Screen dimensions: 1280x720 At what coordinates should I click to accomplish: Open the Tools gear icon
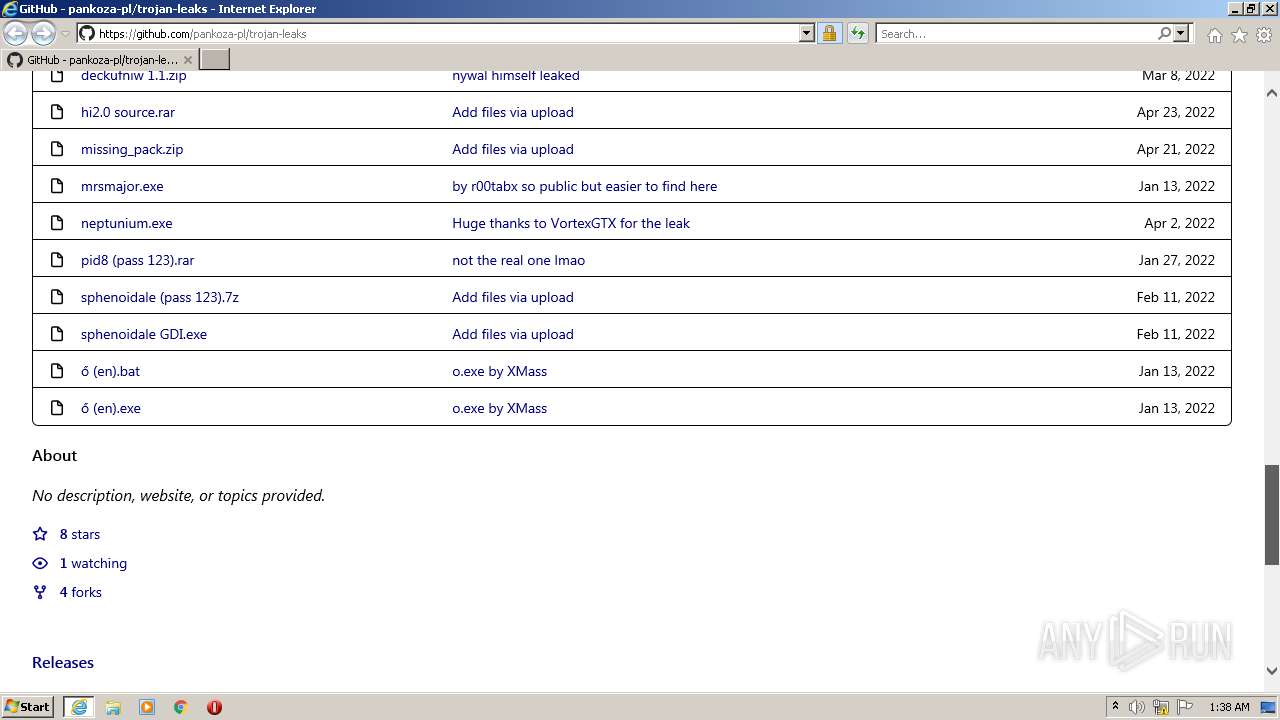(x=1264, y=35)
